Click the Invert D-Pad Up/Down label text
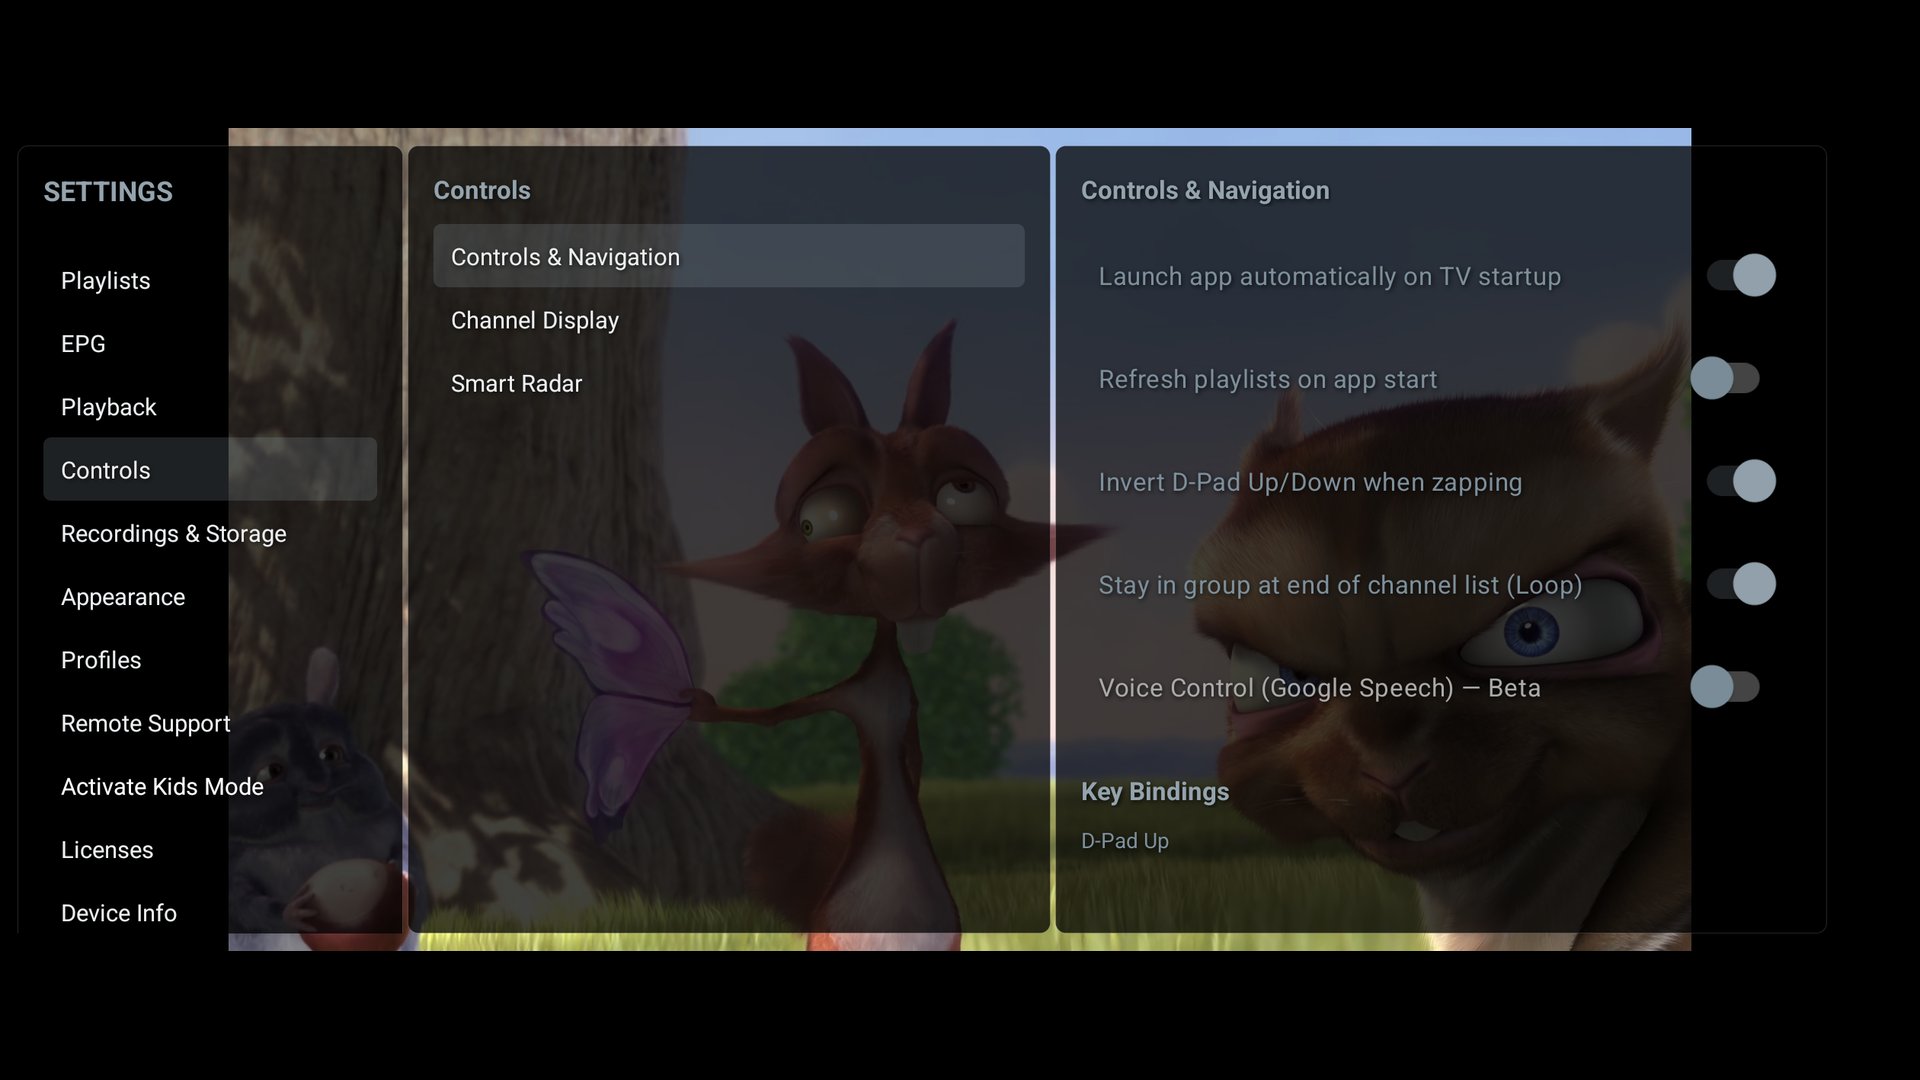Image resolution: width=1920 pixels, height=1080 pixels. [x=1310, y=483]
